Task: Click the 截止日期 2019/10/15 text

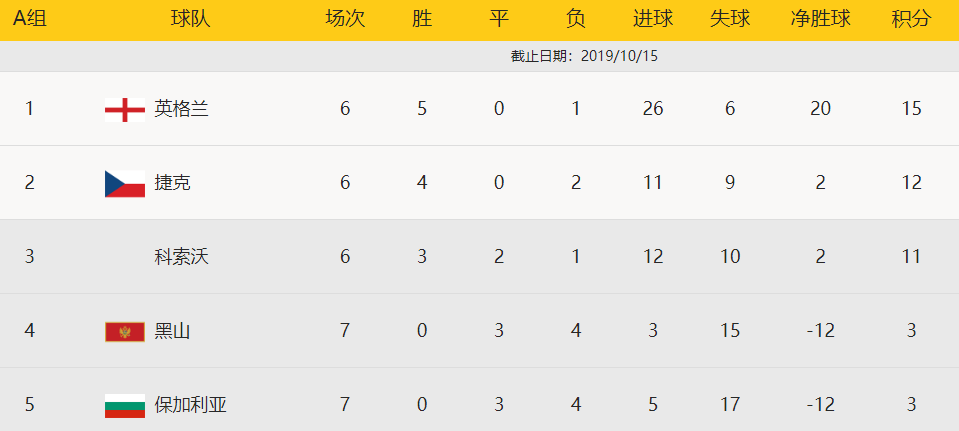Action: 584,56
